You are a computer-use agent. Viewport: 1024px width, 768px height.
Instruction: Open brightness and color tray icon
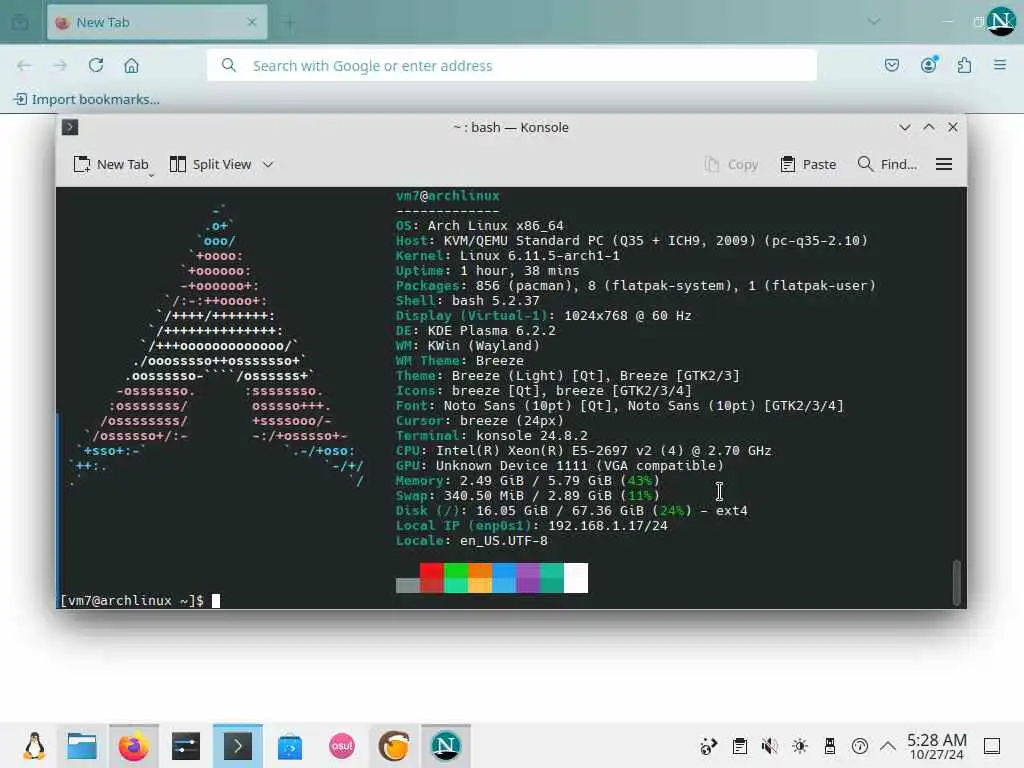[x=799, y=746]
